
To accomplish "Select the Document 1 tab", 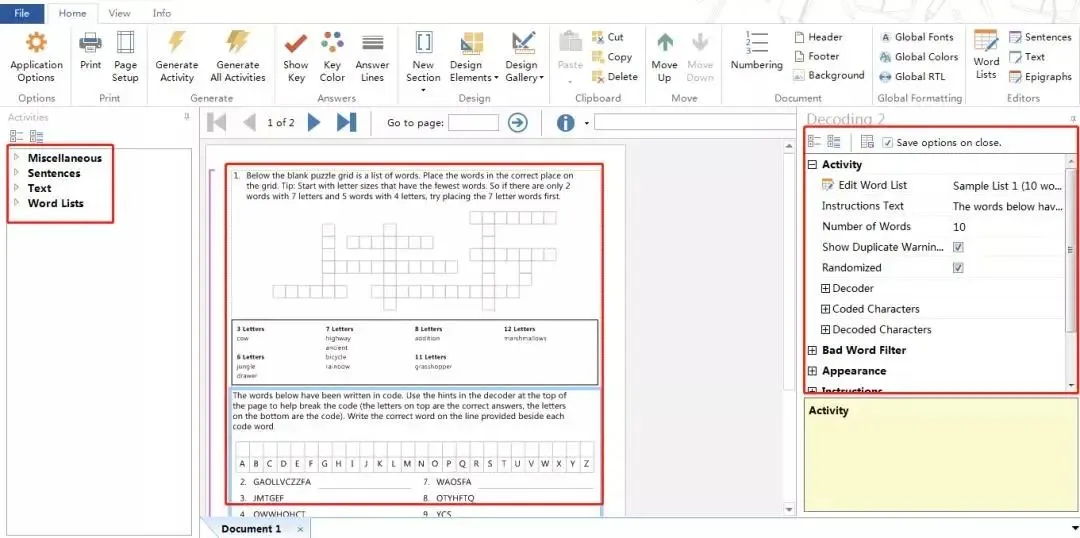I will pos(251,529).
